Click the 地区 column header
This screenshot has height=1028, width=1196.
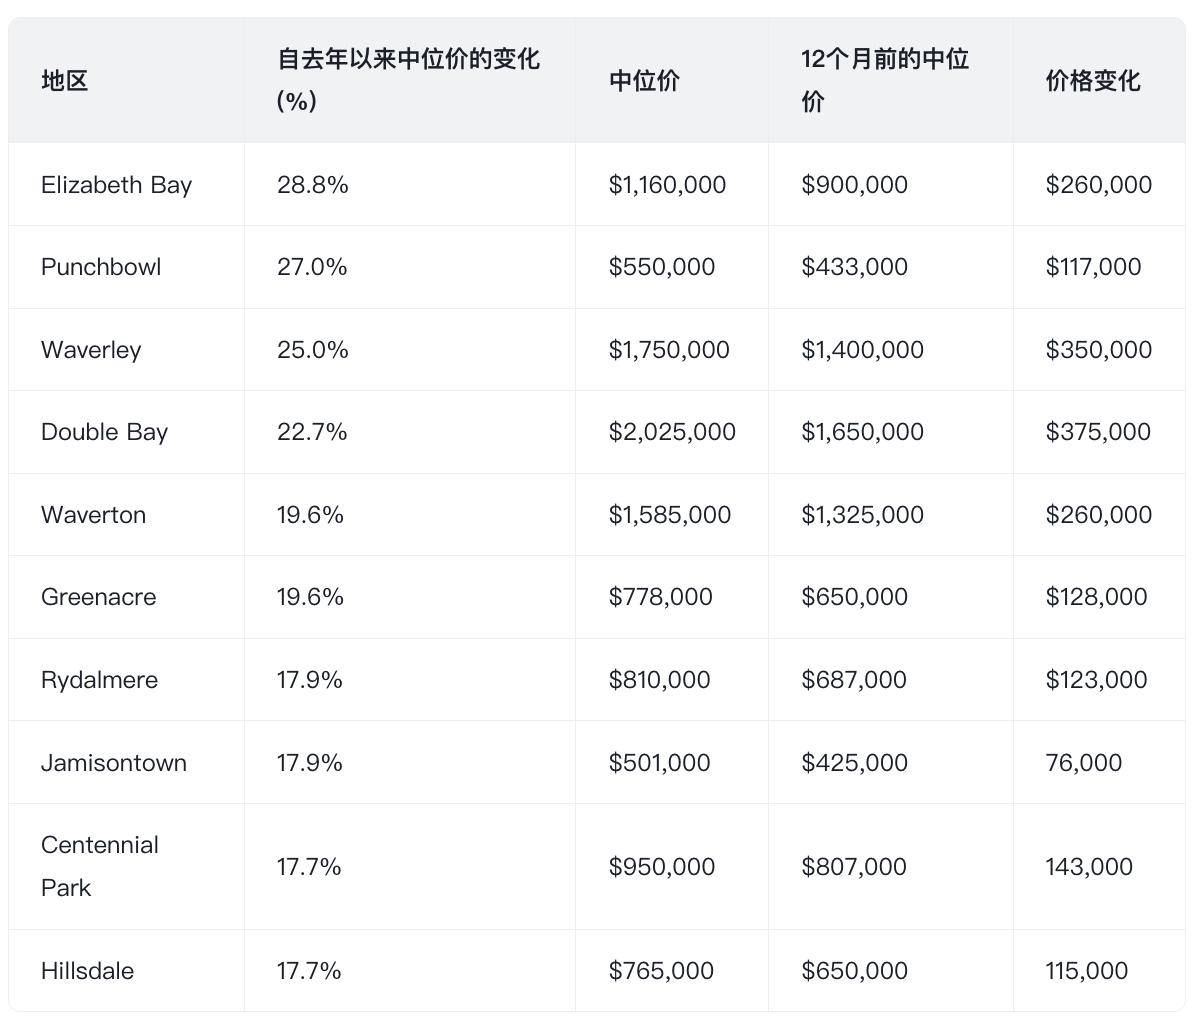tap(65, 80)
